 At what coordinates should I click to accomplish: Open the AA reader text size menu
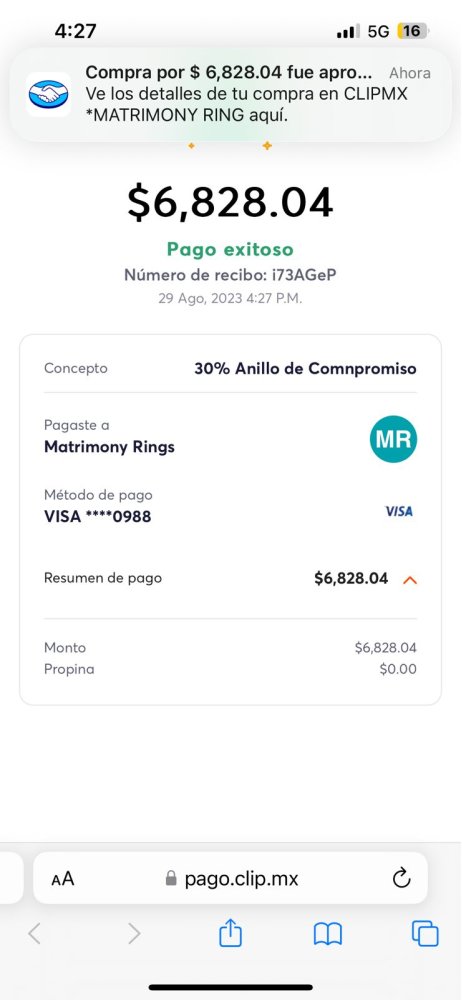click(63, 879)
